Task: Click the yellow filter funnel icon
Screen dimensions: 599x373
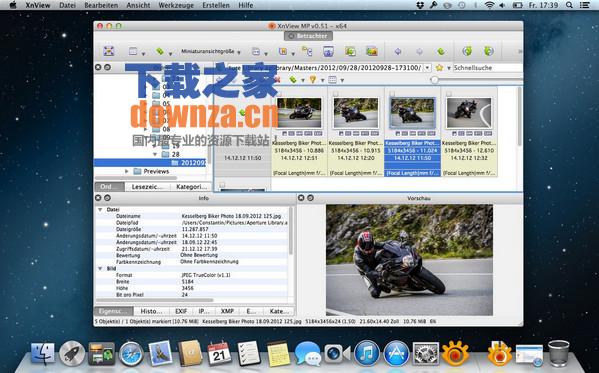Action: [x=313, y=79]
